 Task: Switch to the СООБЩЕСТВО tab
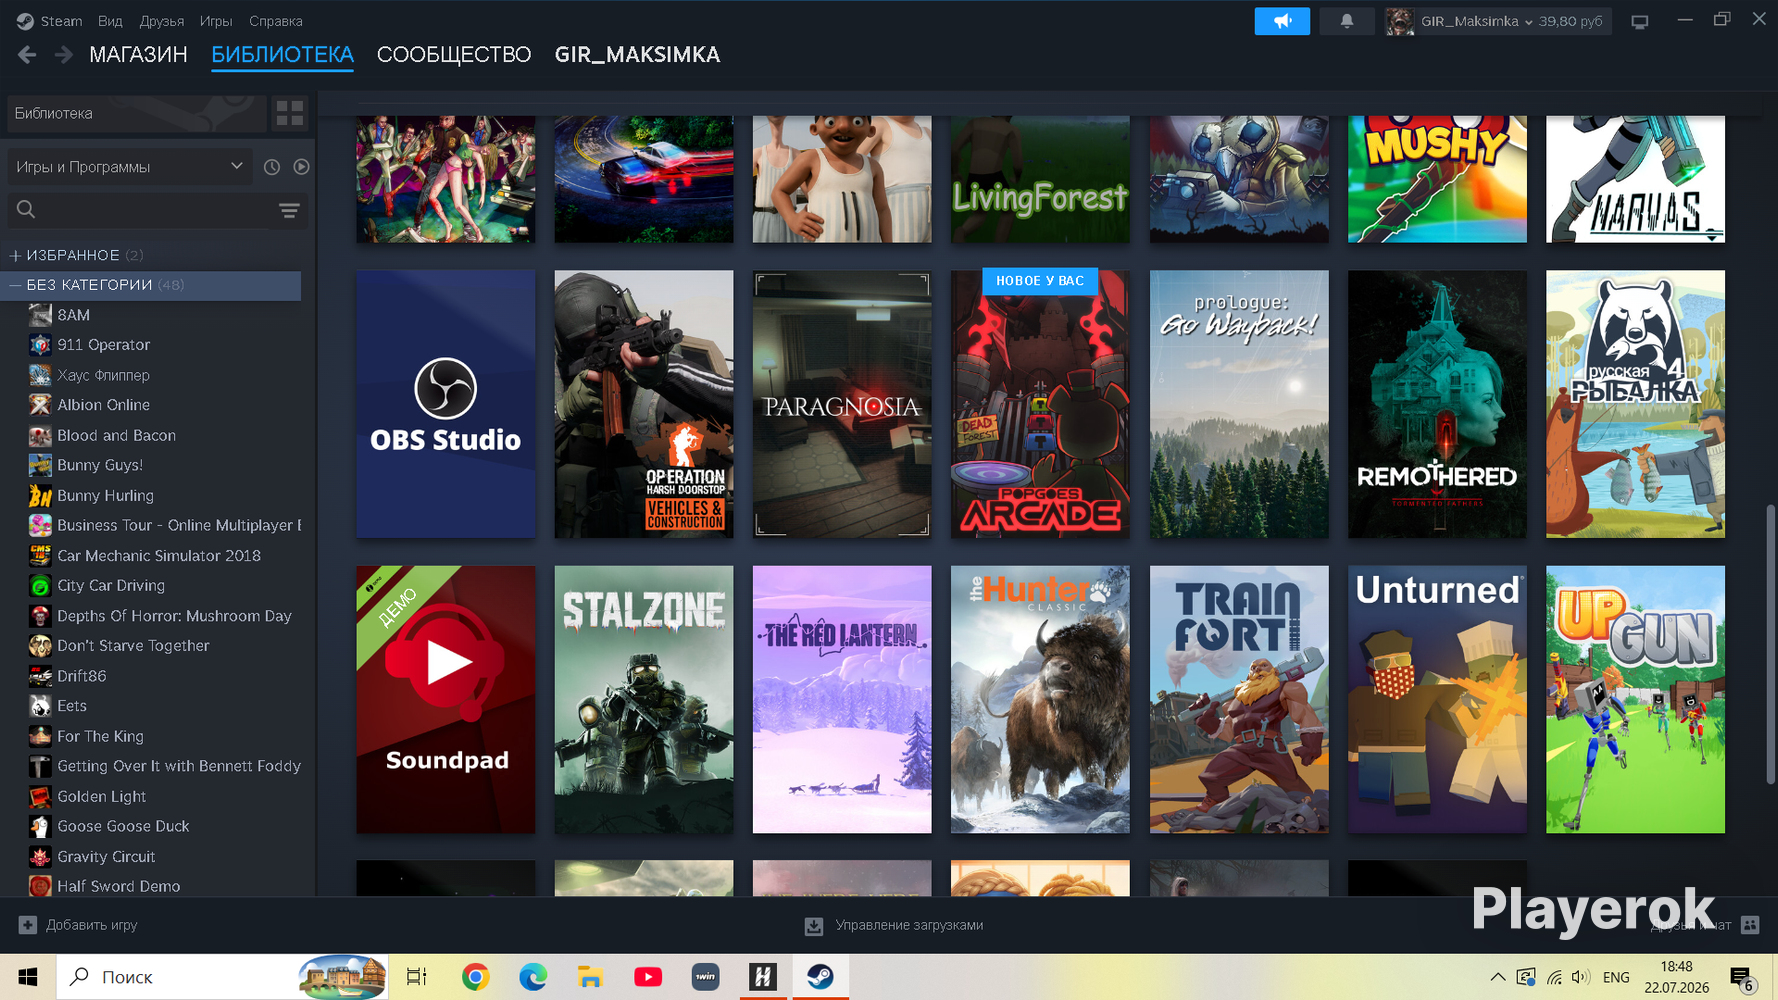tap(454, 55)
